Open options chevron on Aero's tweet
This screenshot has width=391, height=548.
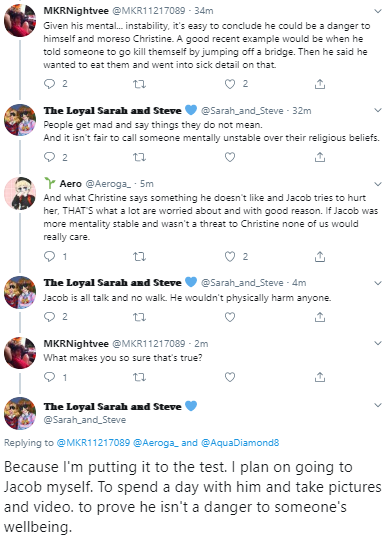click(x=378, y=184)
